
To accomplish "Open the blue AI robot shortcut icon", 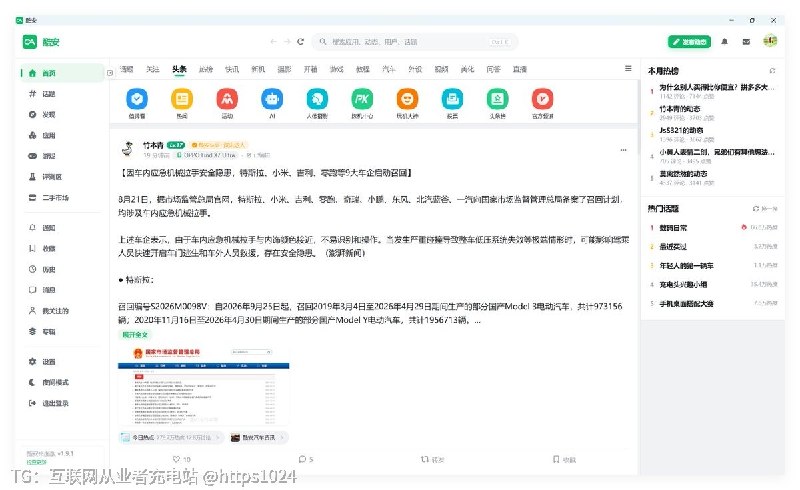I will click(272, 99).
